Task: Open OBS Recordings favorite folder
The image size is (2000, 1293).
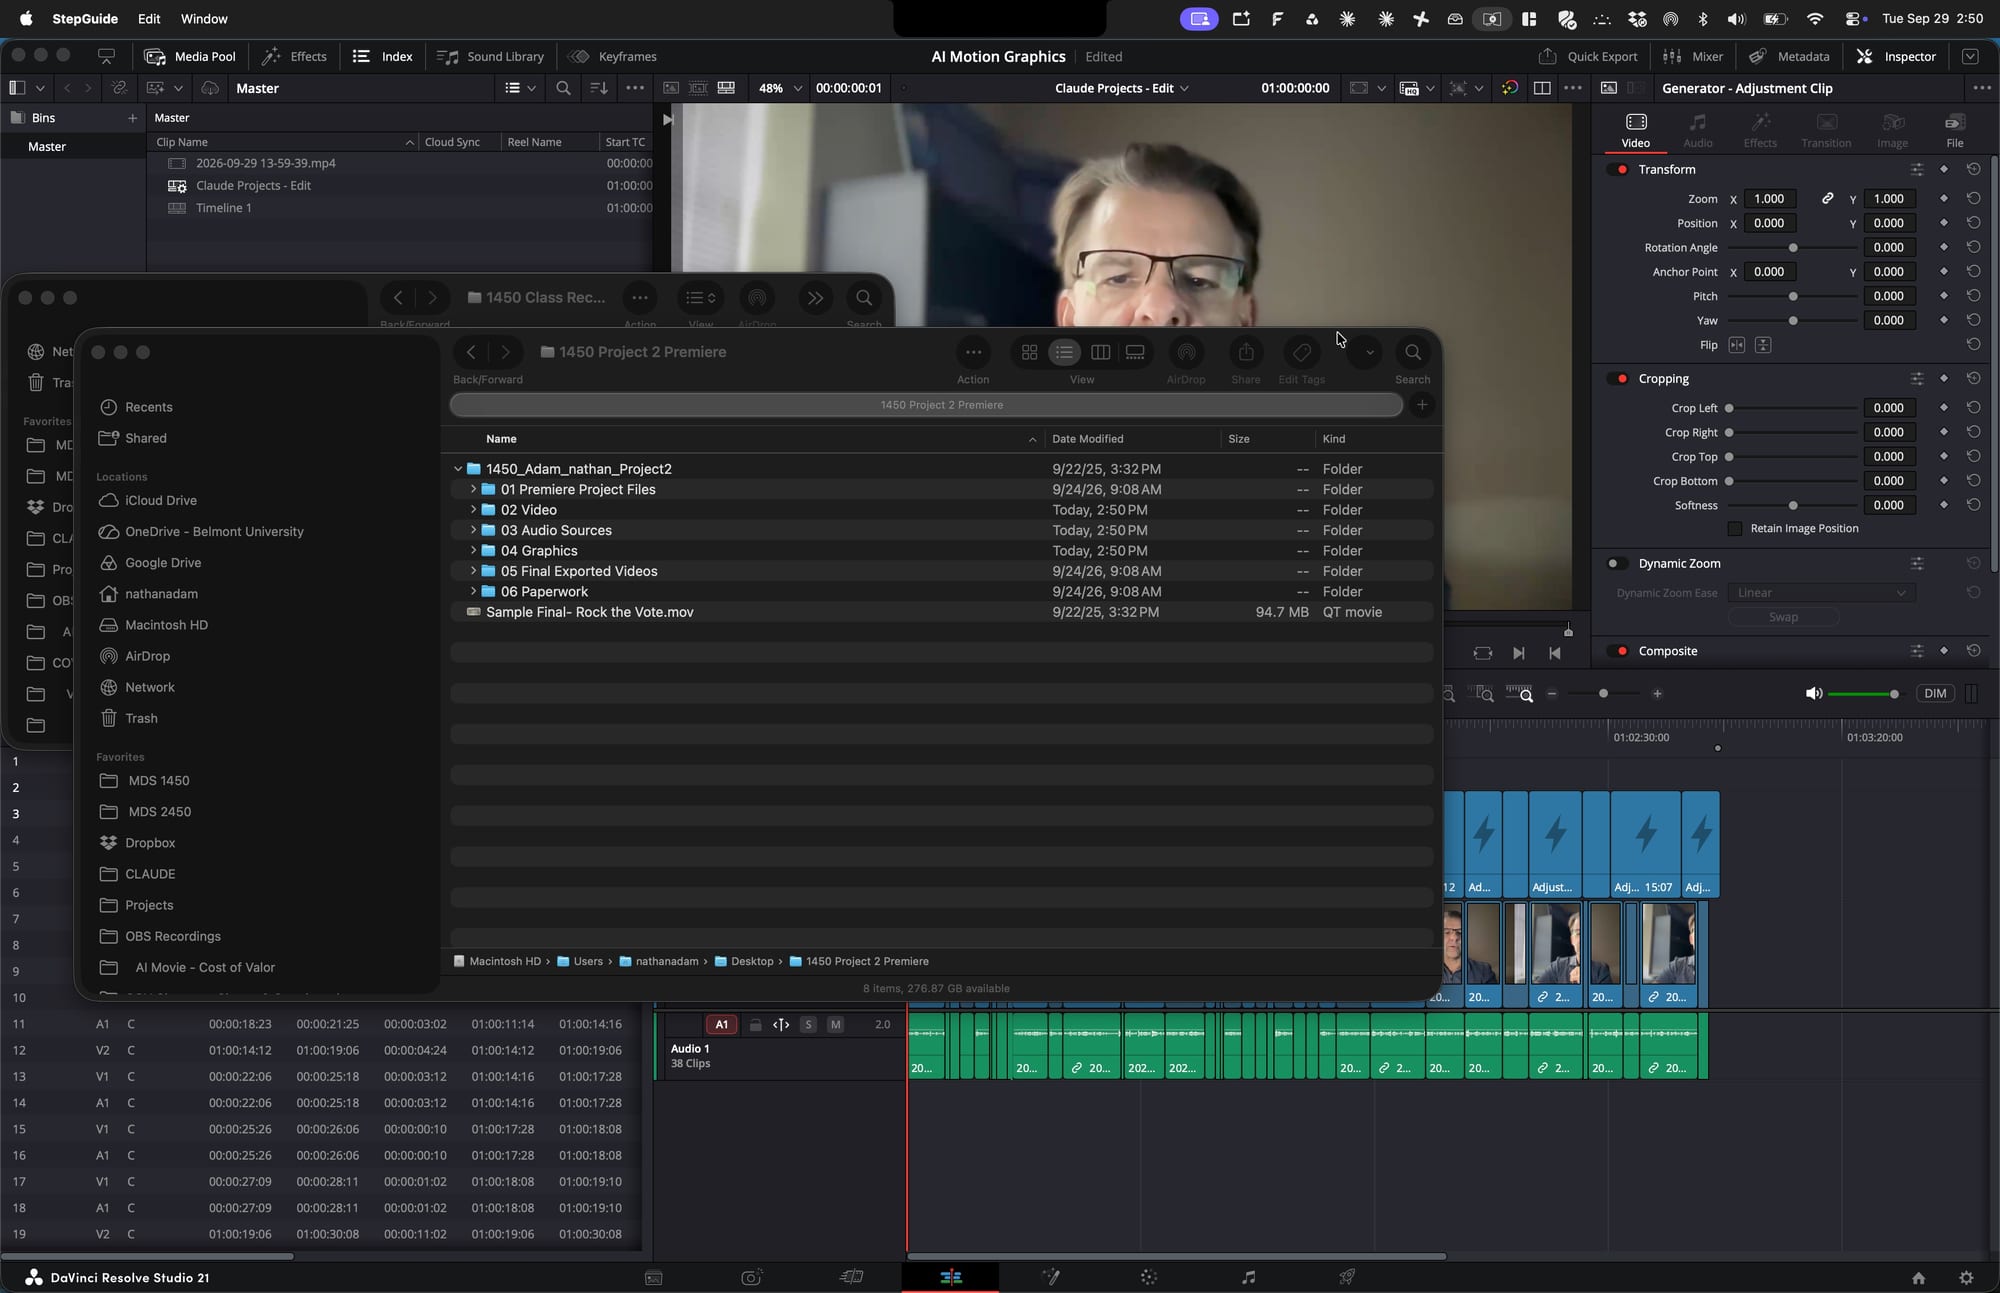Action: (x=172, y=936)
